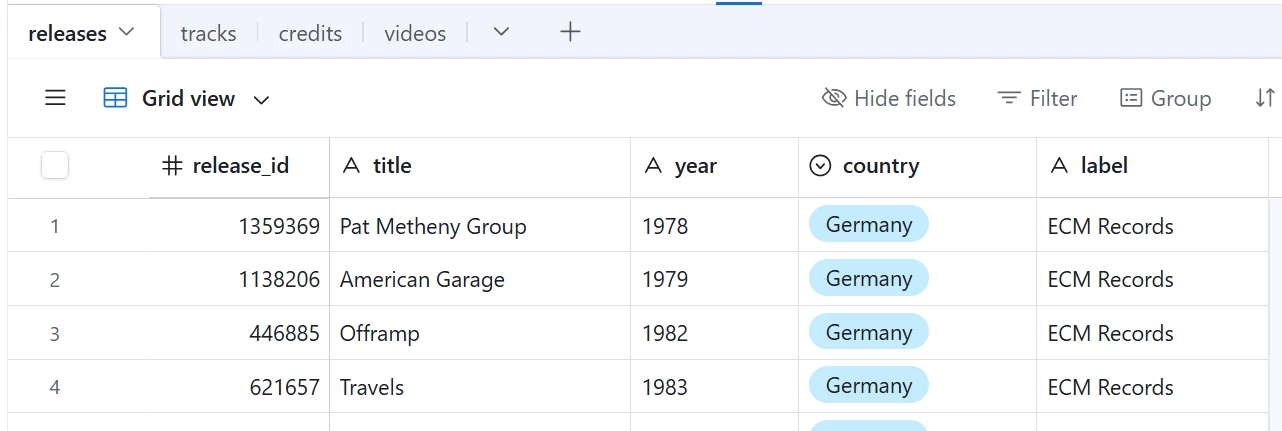Image resolution: width=1282 pixels, height=431 pixels.
Task: Expand the more tables chevron
Action: tap(502, 32)
